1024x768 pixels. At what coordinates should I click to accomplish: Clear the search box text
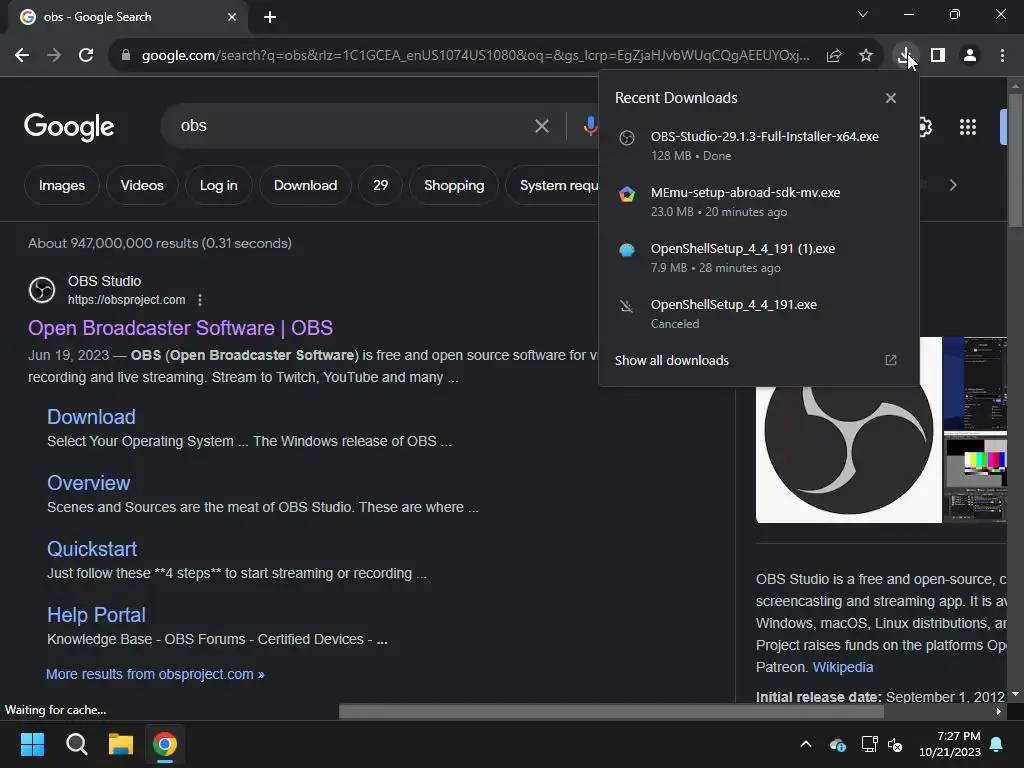coord(541,126)
